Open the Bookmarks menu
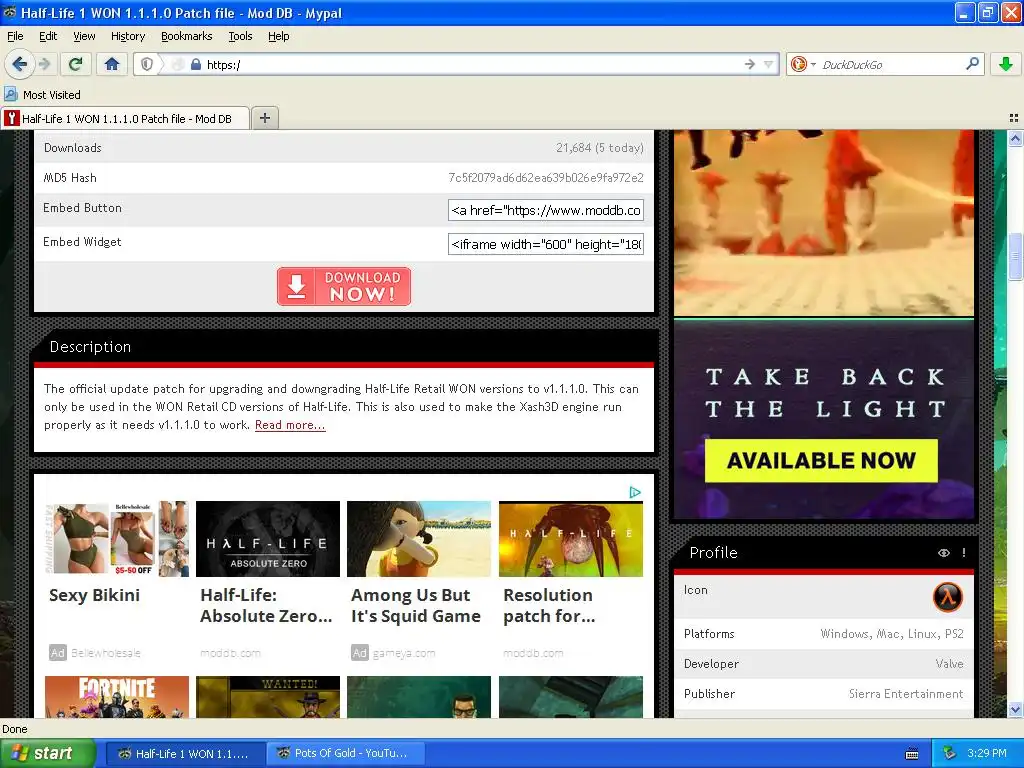Screen dimensions: 1024x768 pyautogui.click(x=187, y=36)
